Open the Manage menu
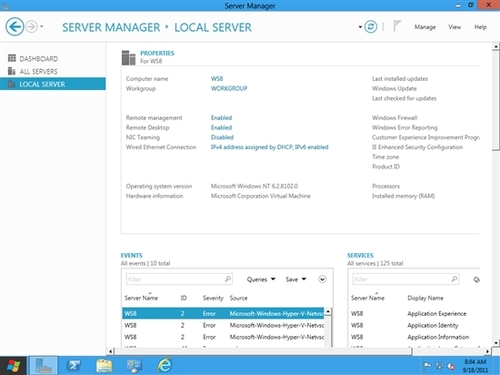This screenshot has width=500, height=375. [x=425, y=27]
